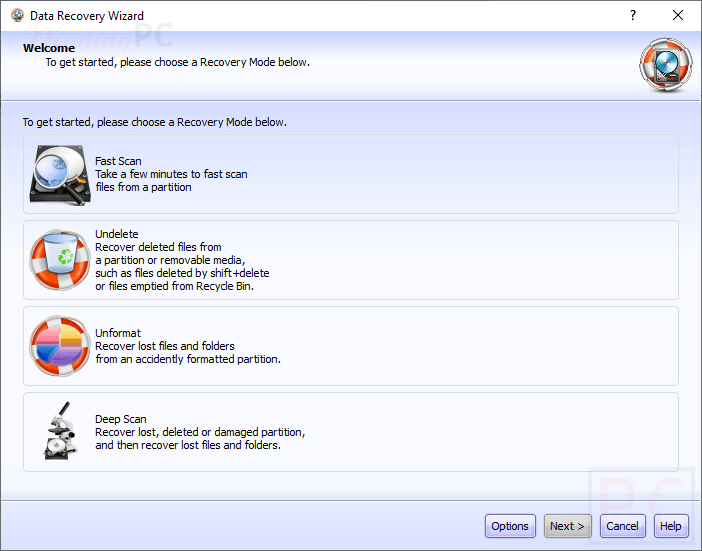Click 'such as files deleted by shift+delete' text

point(182,273)
